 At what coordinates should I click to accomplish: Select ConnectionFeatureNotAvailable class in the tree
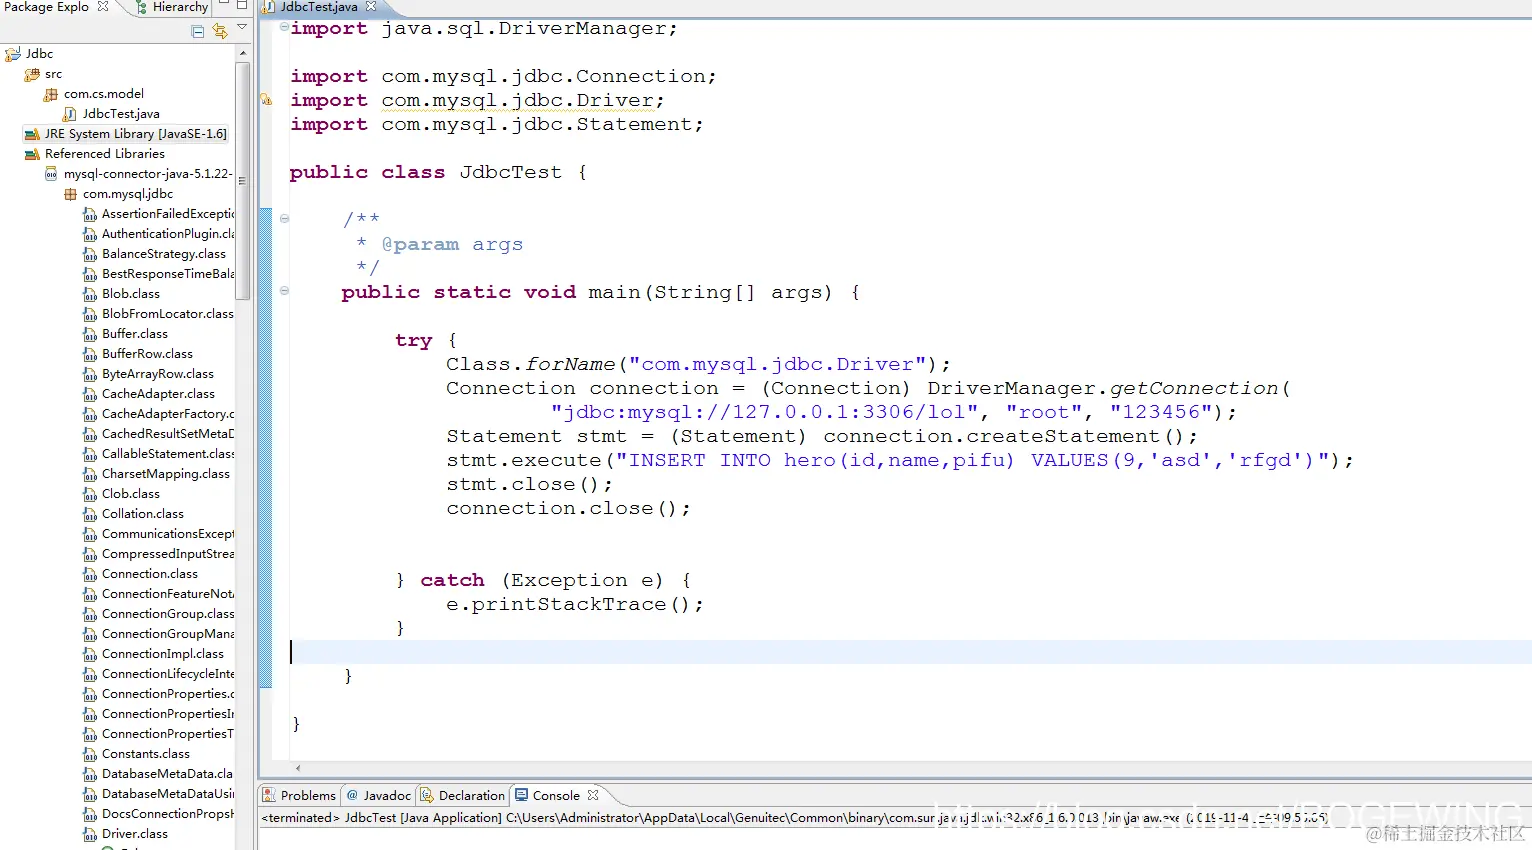pos(168,594)
